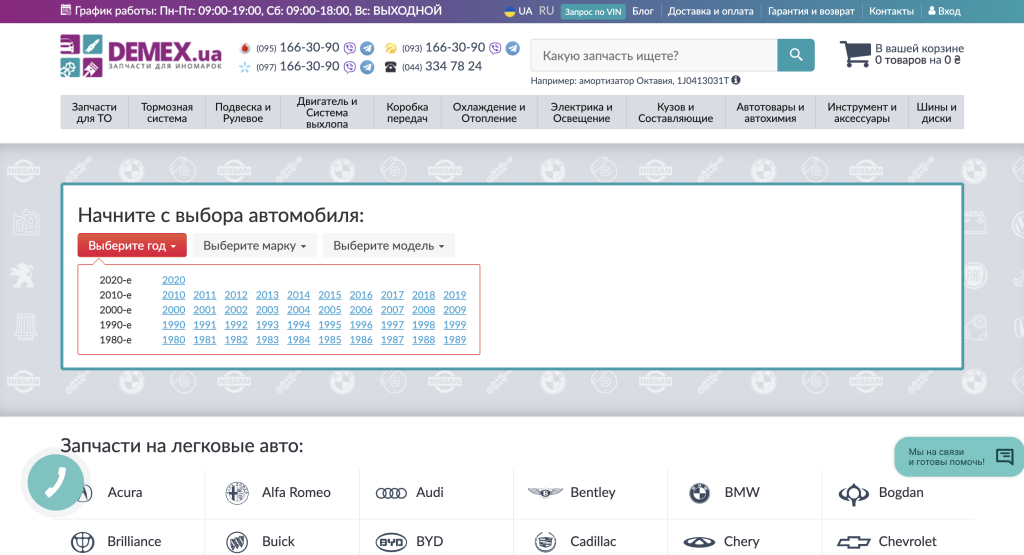Click Telegram icon next to (093) number
The image size is (1024, 555).
point(513,48)
